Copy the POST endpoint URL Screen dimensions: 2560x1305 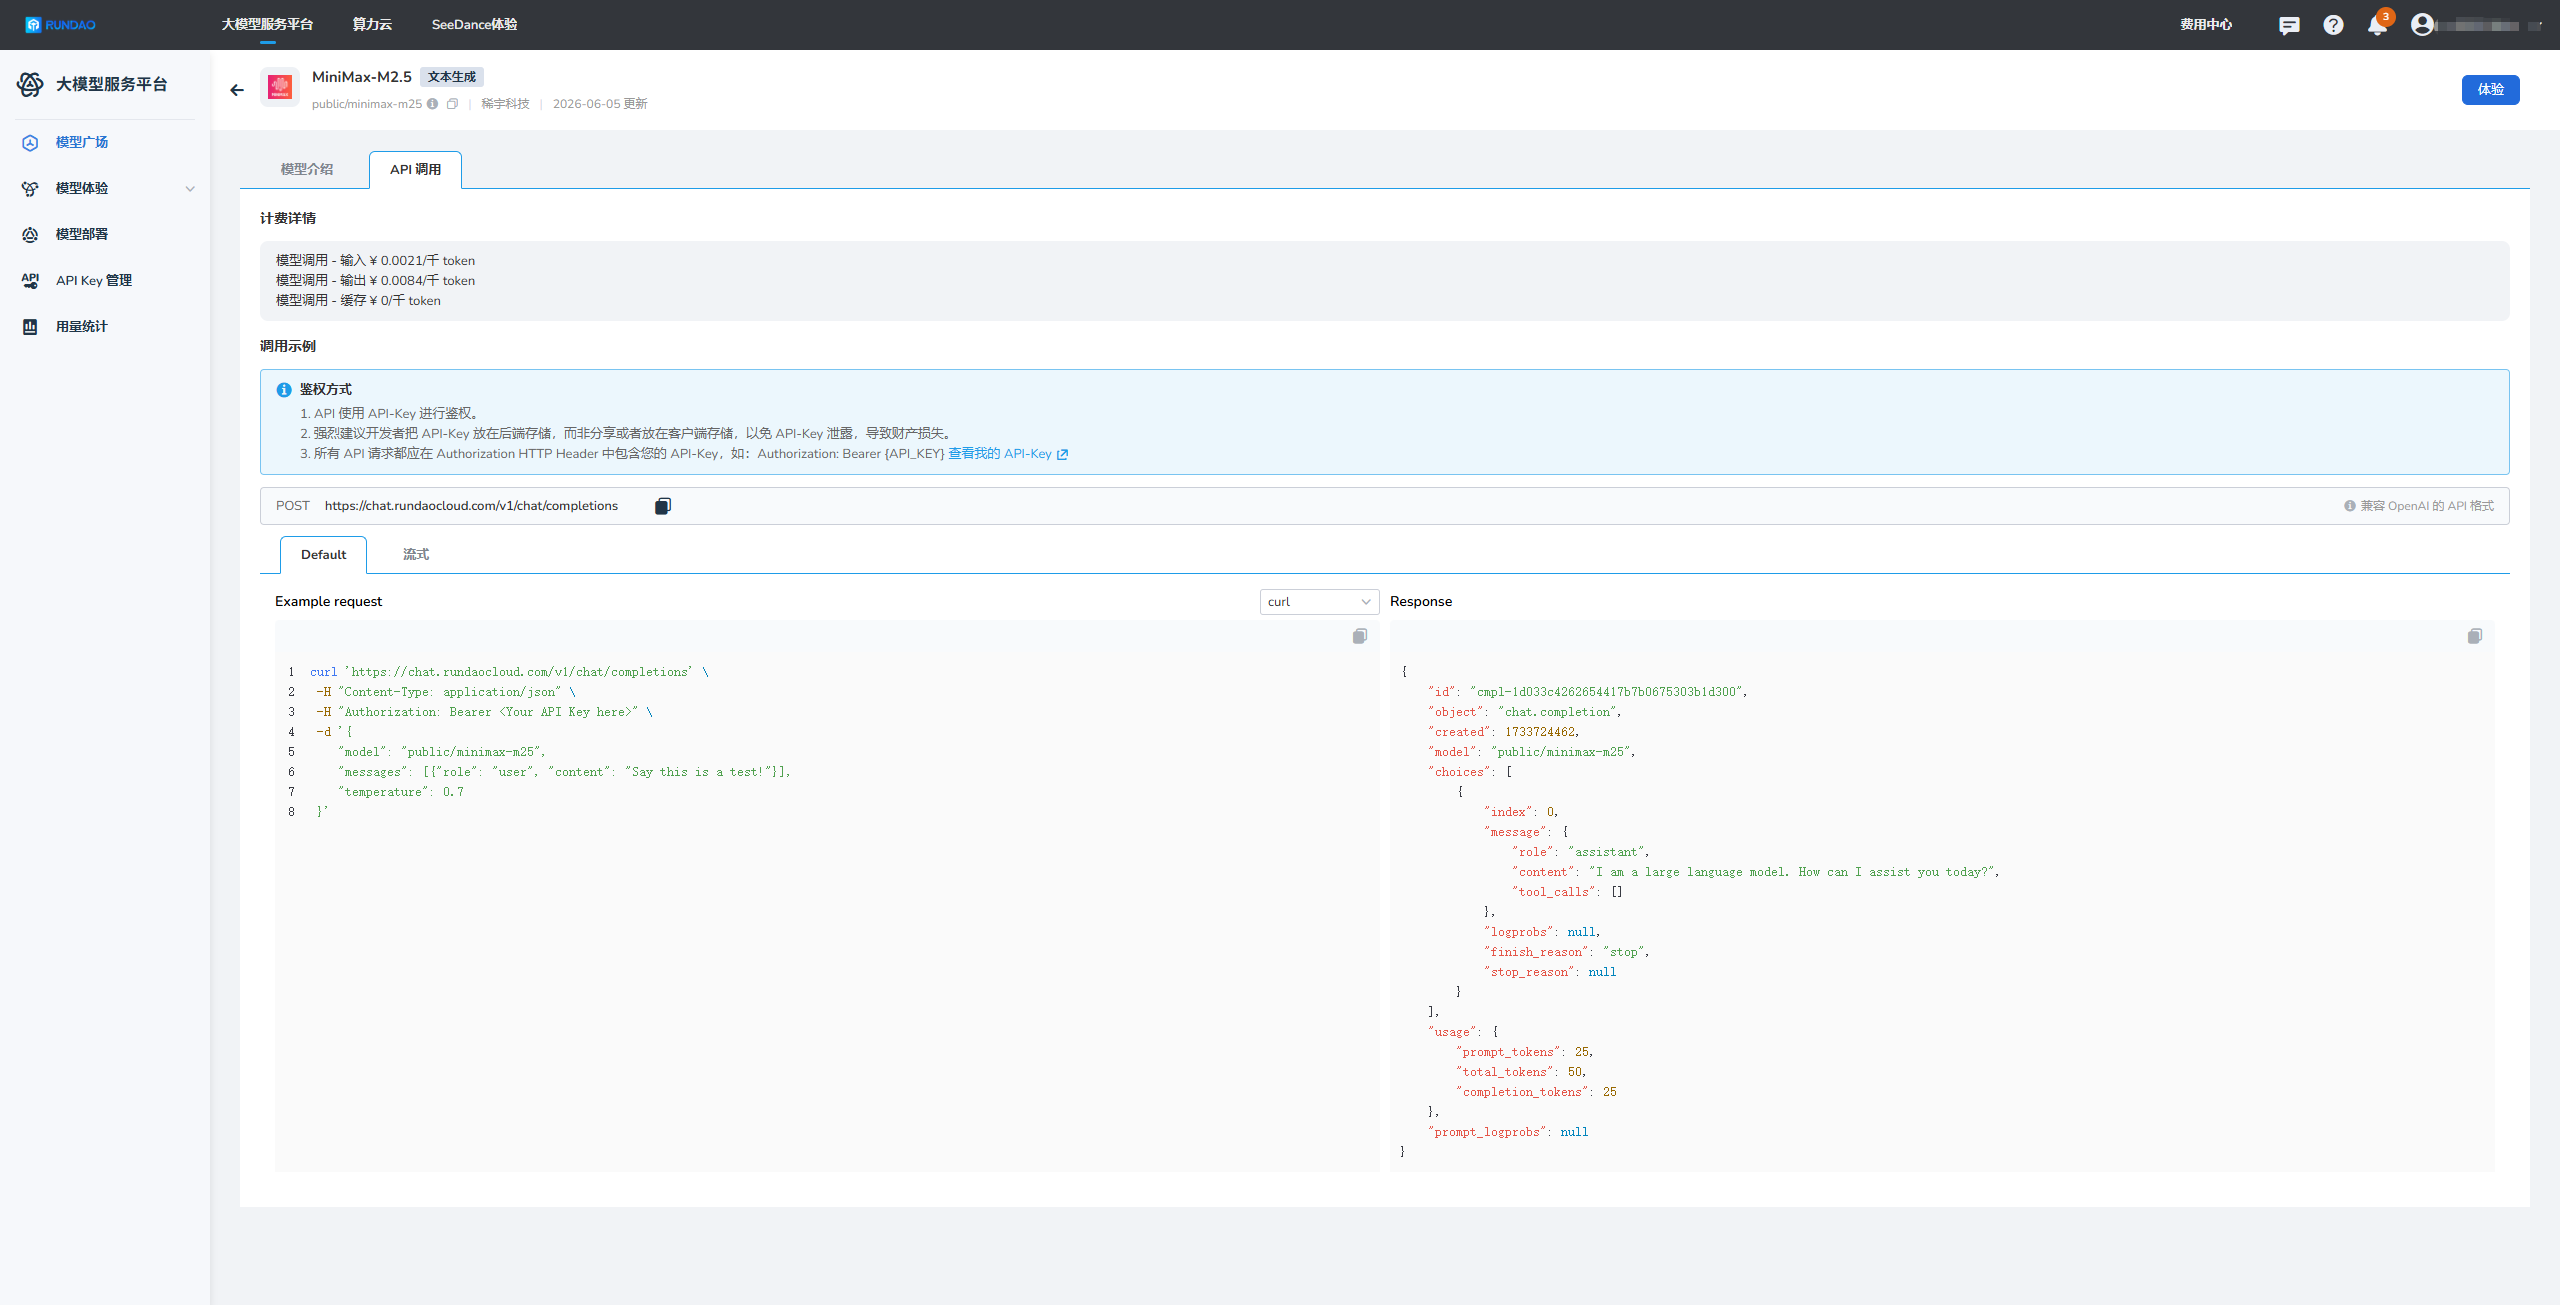pos(662,506)
